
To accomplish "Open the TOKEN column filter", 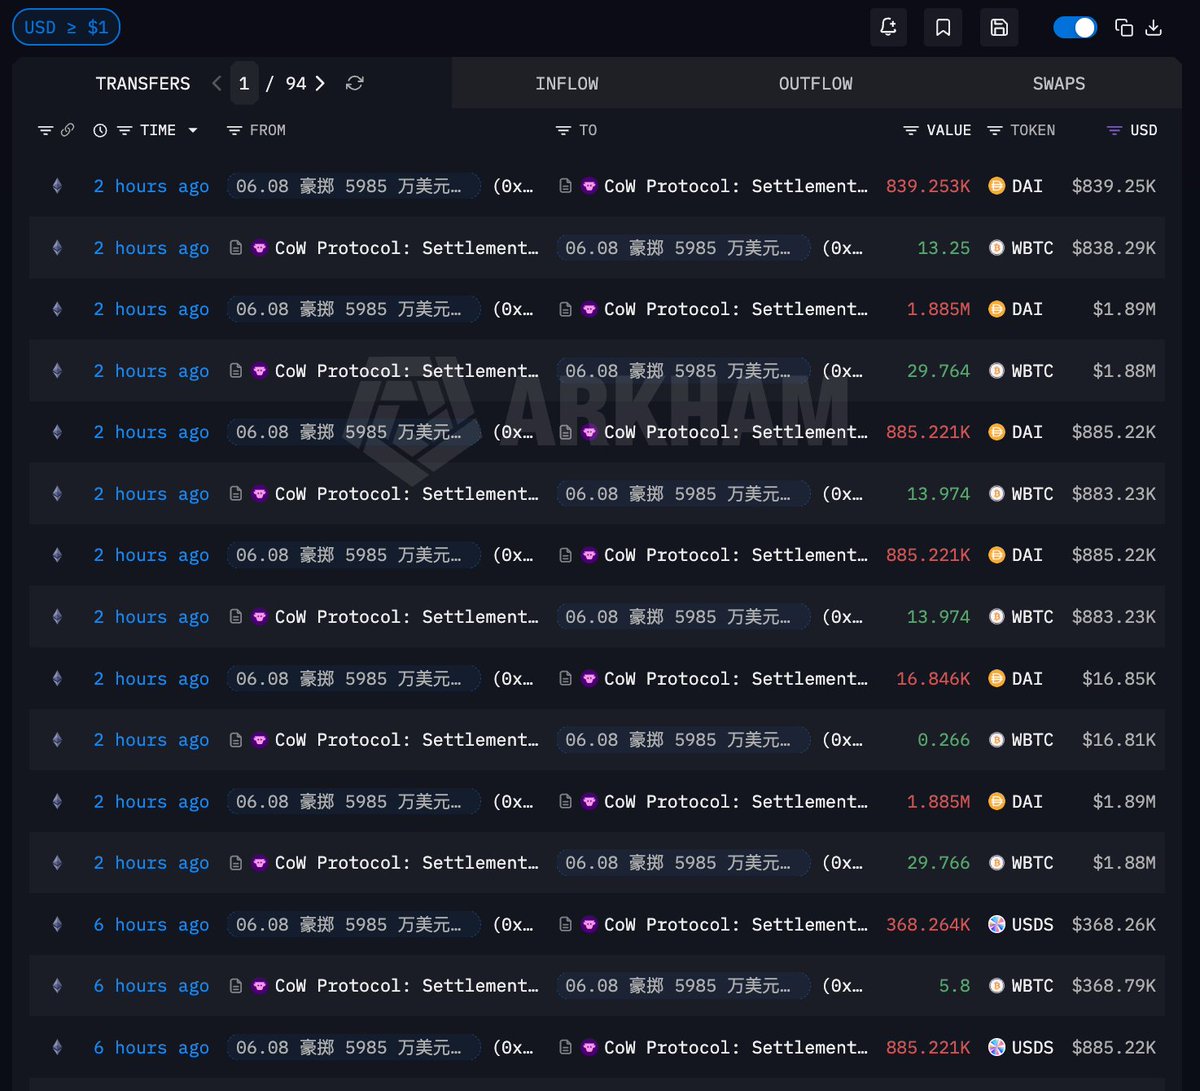I will pyautogui.click(x=995, y=131).
